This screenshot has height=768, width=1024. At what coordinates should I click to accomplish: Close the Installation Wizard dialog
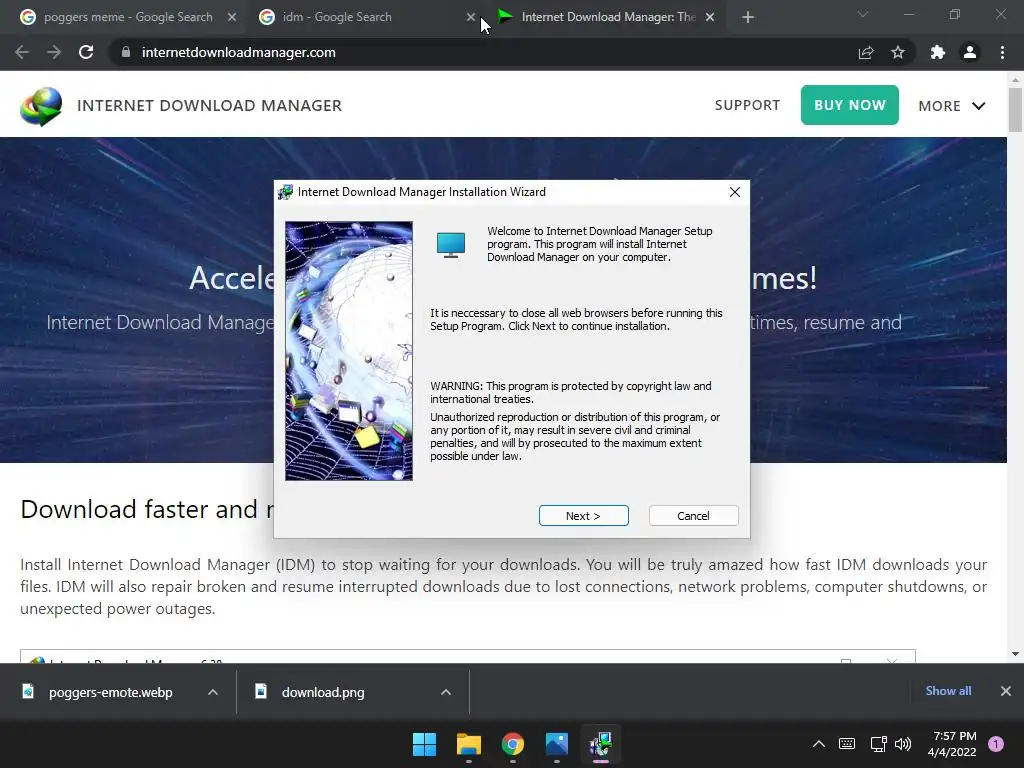735,192
